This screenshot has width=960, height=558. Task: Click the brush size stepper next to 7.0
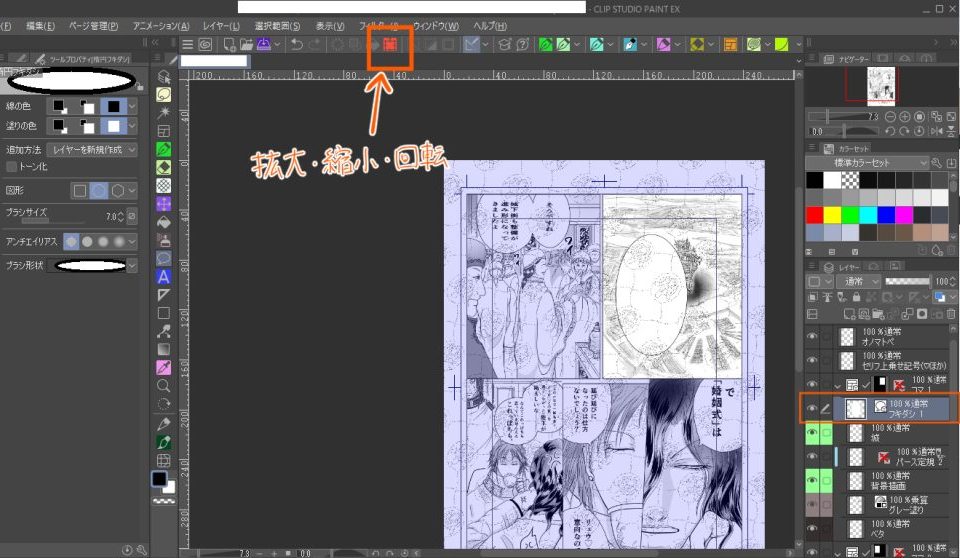coord(120,216)
